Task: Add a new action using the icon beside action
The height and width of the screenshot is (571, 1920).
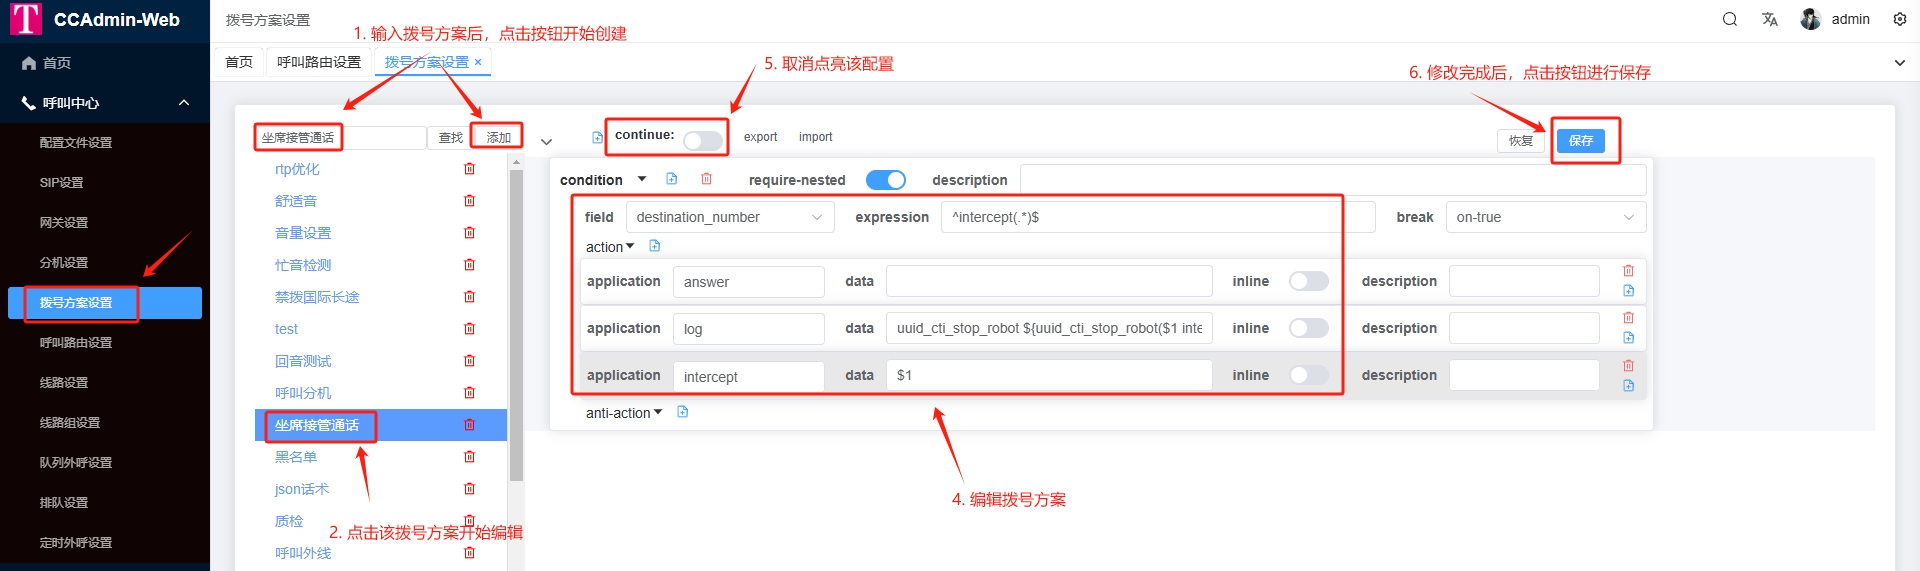Action: click(655, 246)
